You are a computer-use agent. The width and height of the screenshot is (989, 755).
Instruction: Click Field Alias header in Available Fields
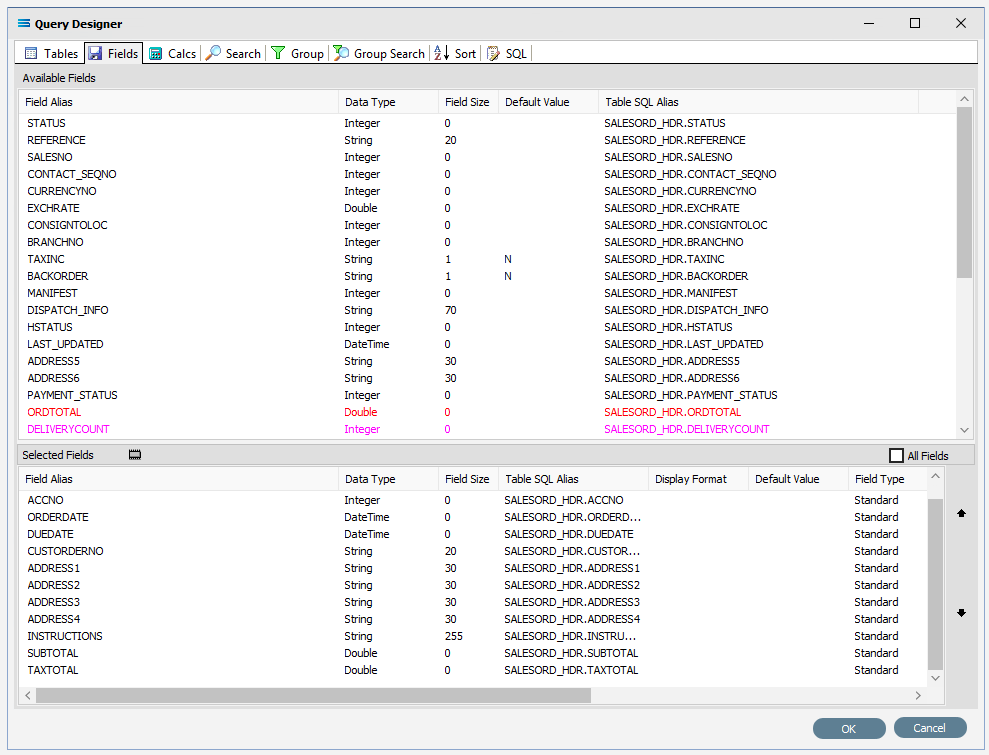pyautogui.click(x=179, y=102)
